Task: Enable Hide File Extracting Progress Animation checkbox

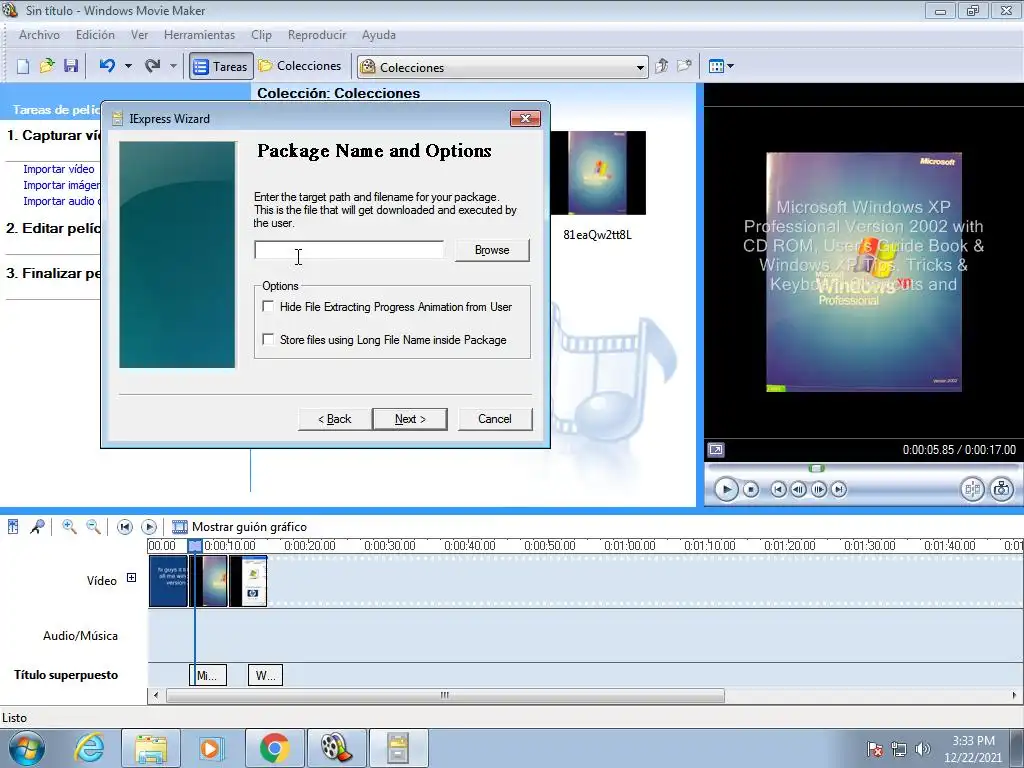Action: (268, 306)
